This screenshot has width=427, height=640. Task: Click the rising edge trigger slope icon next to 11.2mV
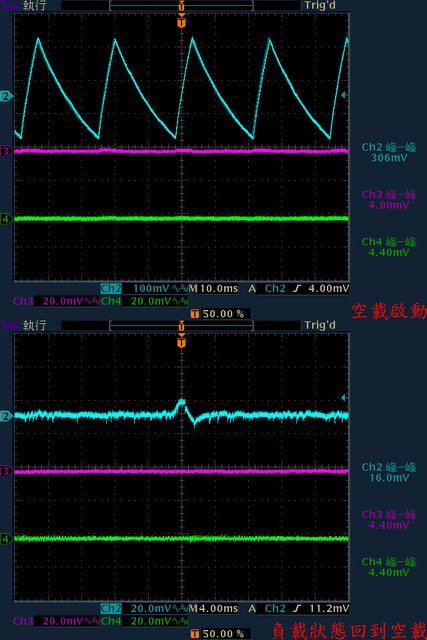(297, 609)
